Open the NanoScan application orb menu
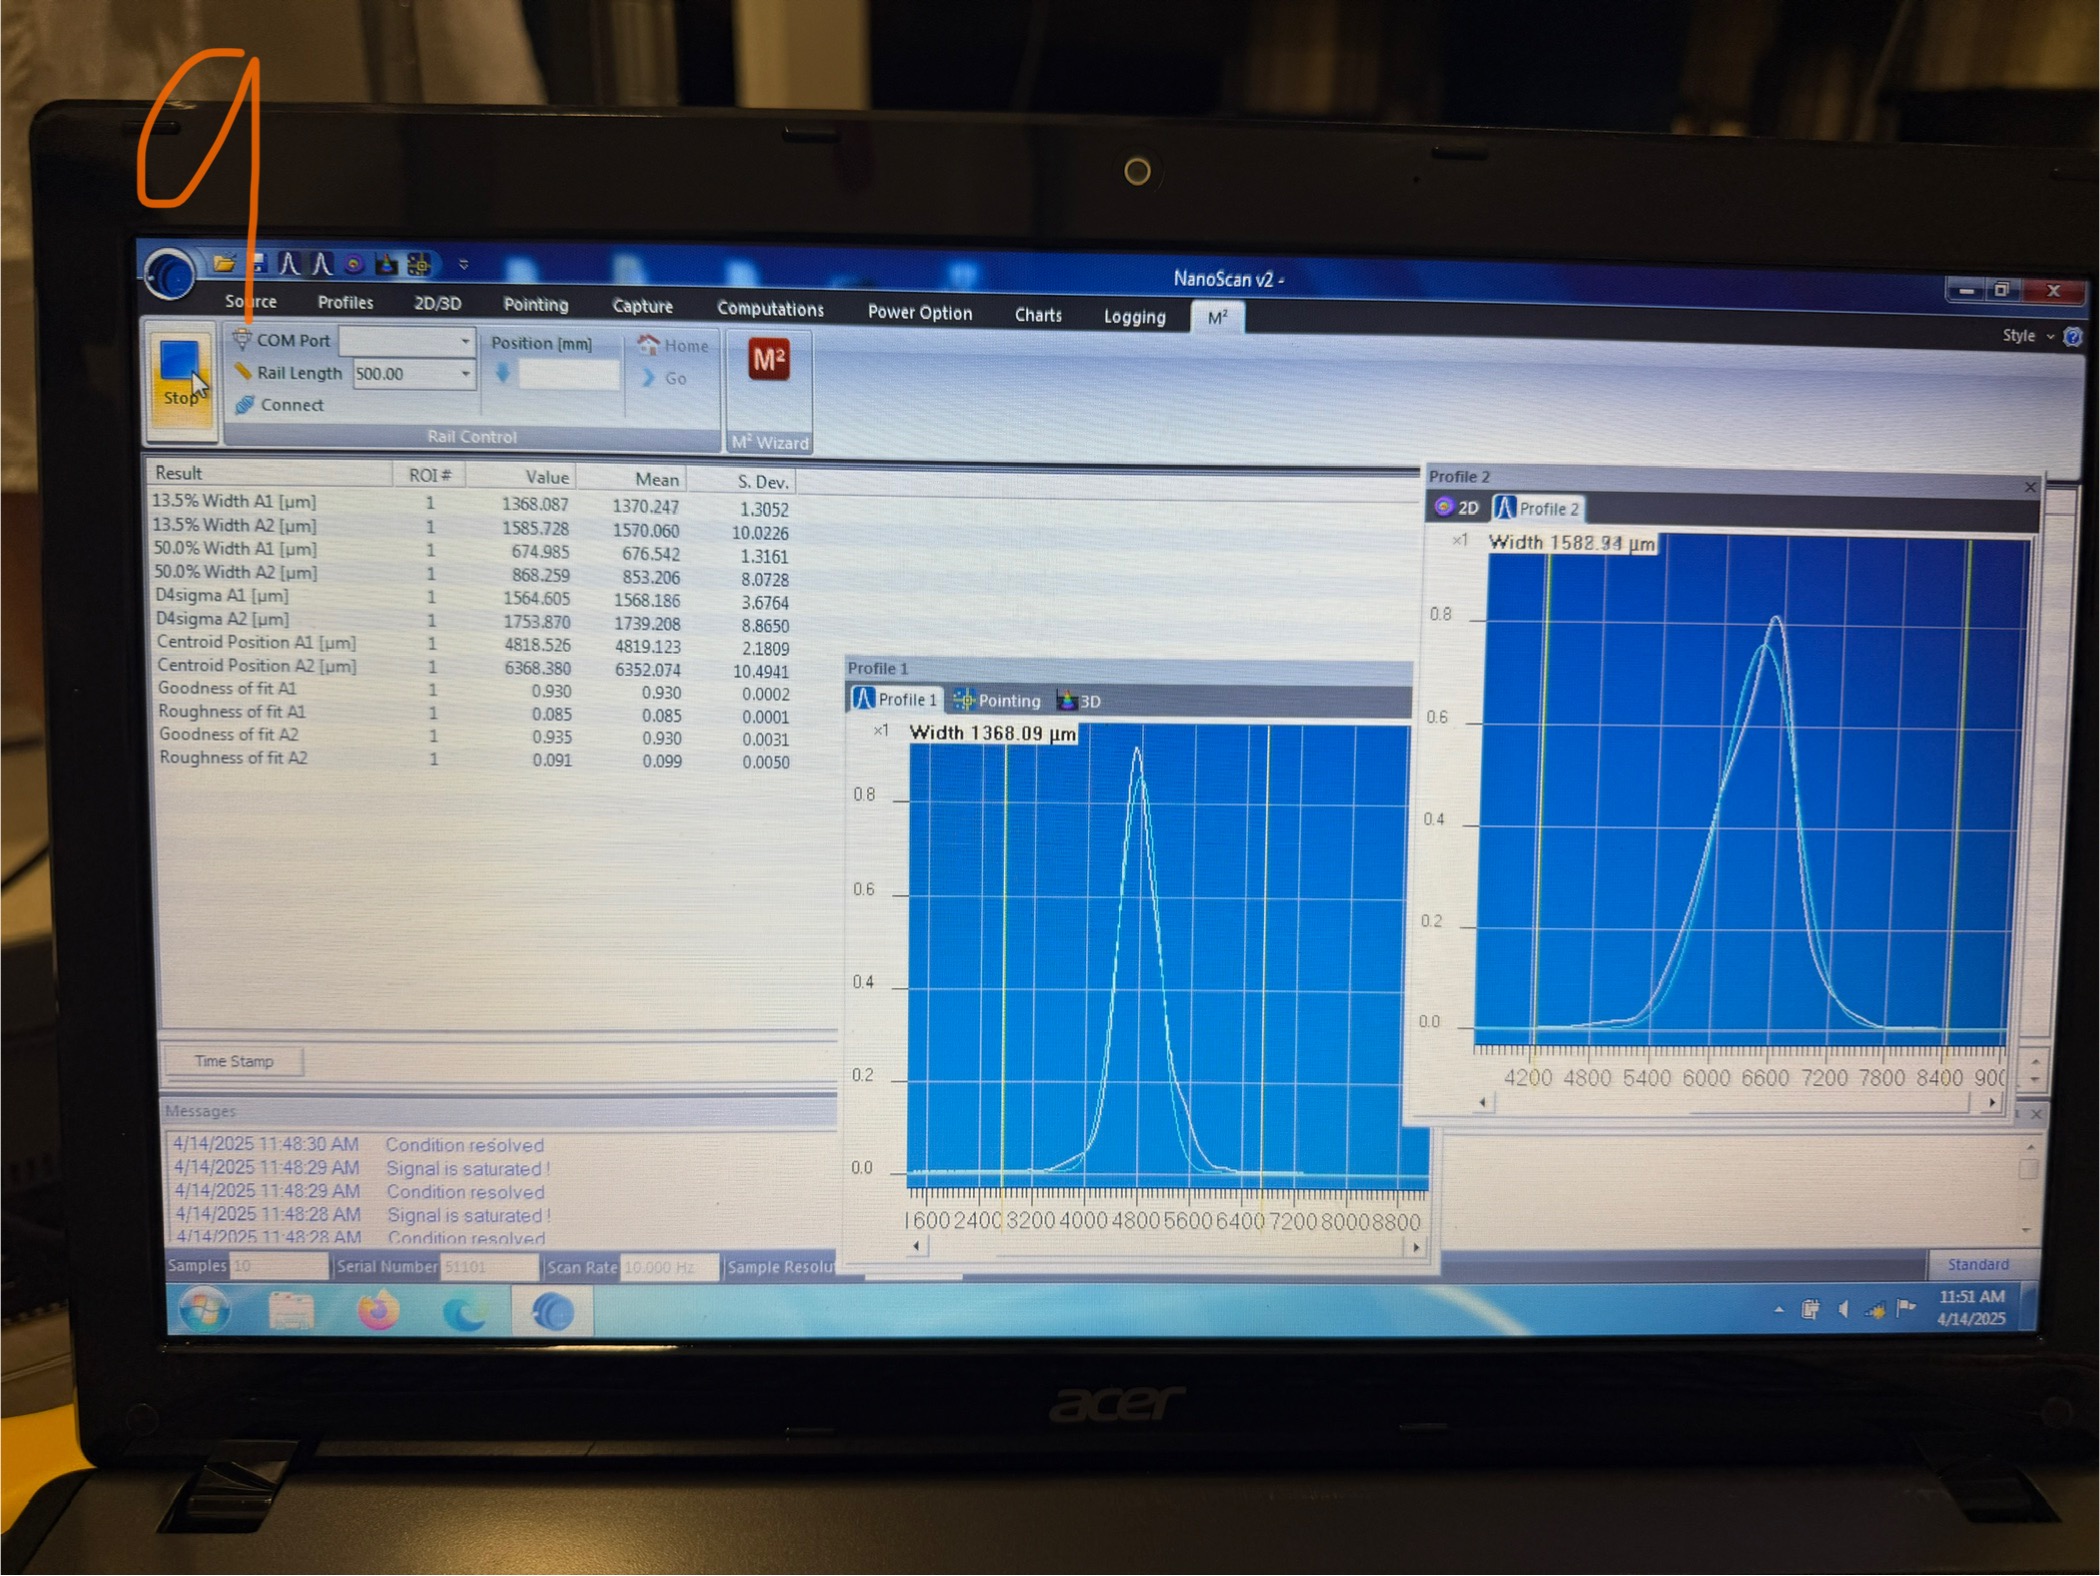 (169, 273)
